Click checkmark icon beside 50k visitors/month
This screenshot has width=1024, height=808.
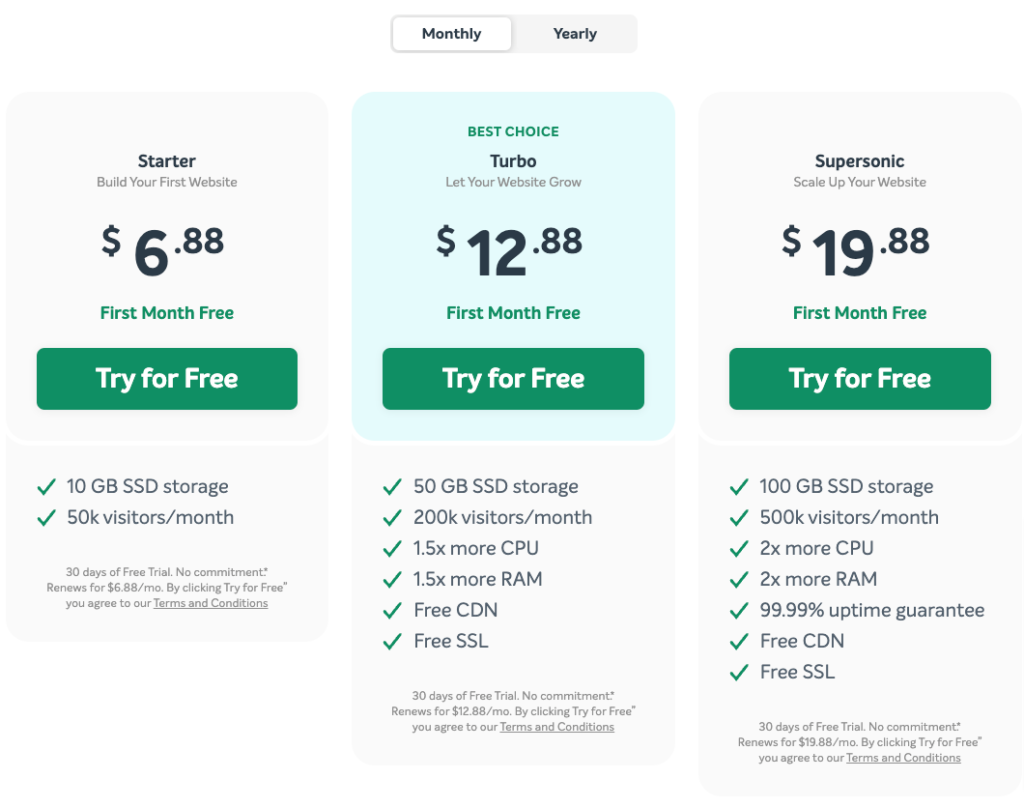click(46, 518)
